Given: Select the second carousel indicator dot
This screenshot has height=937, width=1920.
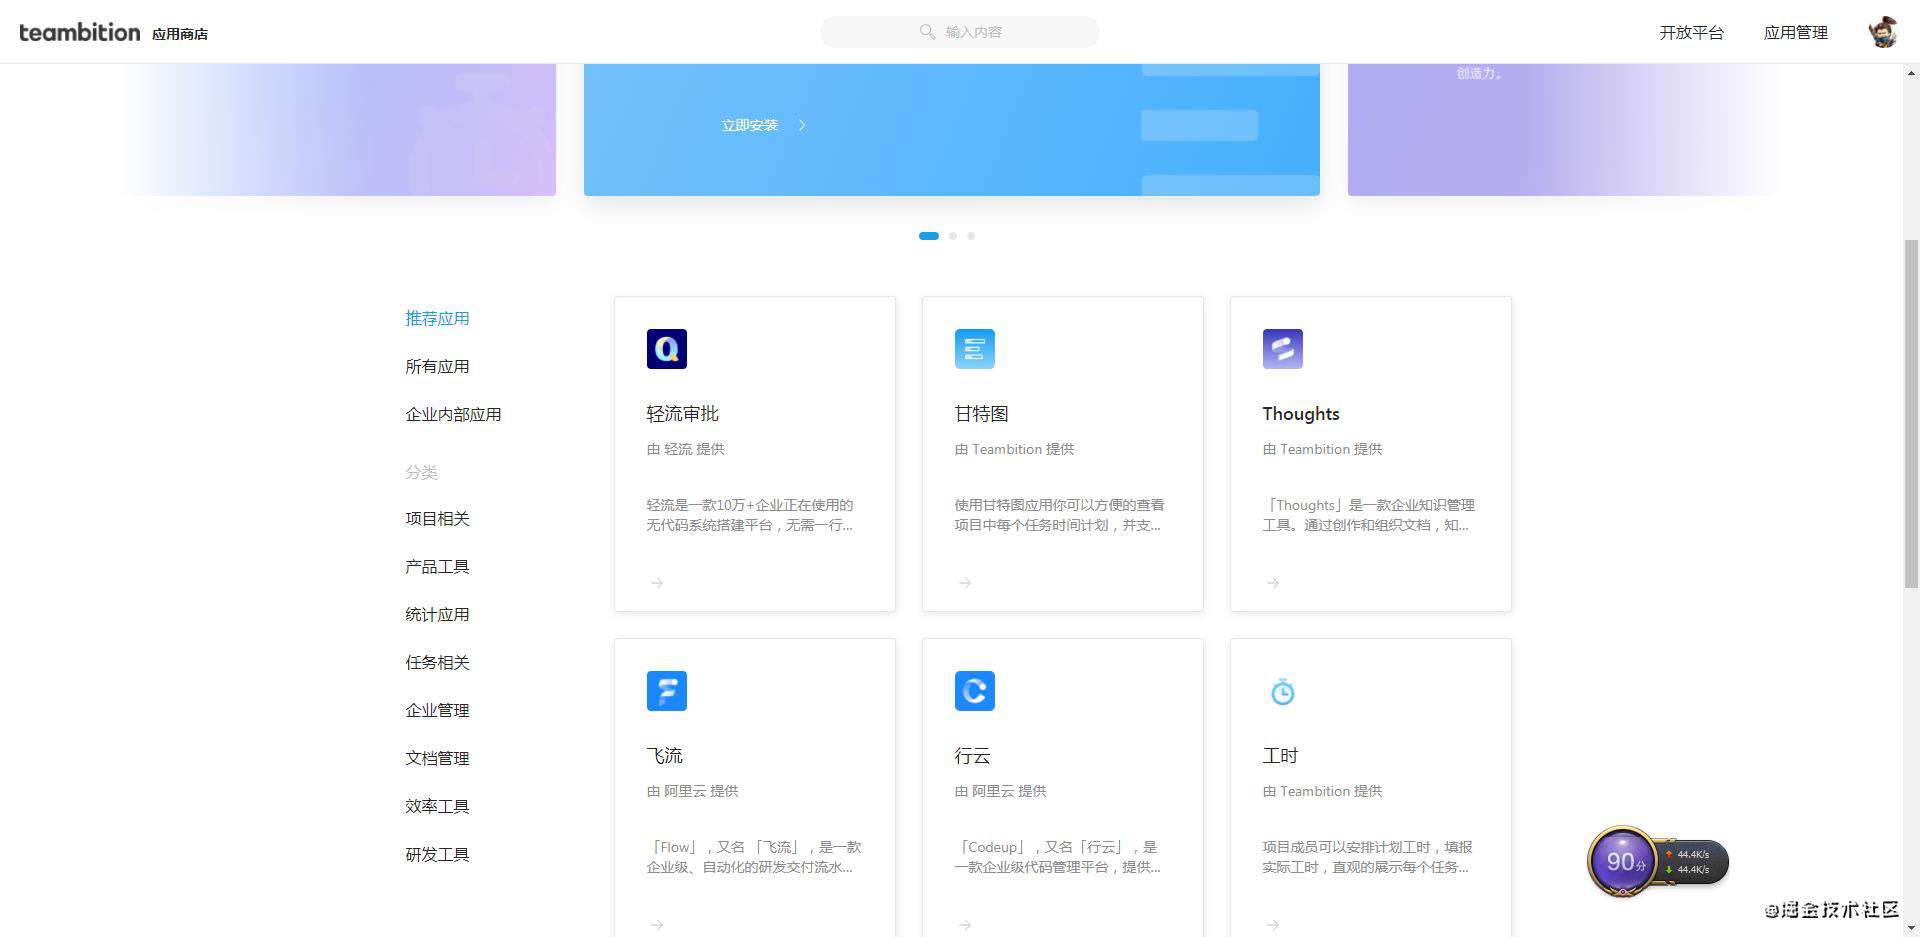Looking at the screenshot, I should [953, 236].
